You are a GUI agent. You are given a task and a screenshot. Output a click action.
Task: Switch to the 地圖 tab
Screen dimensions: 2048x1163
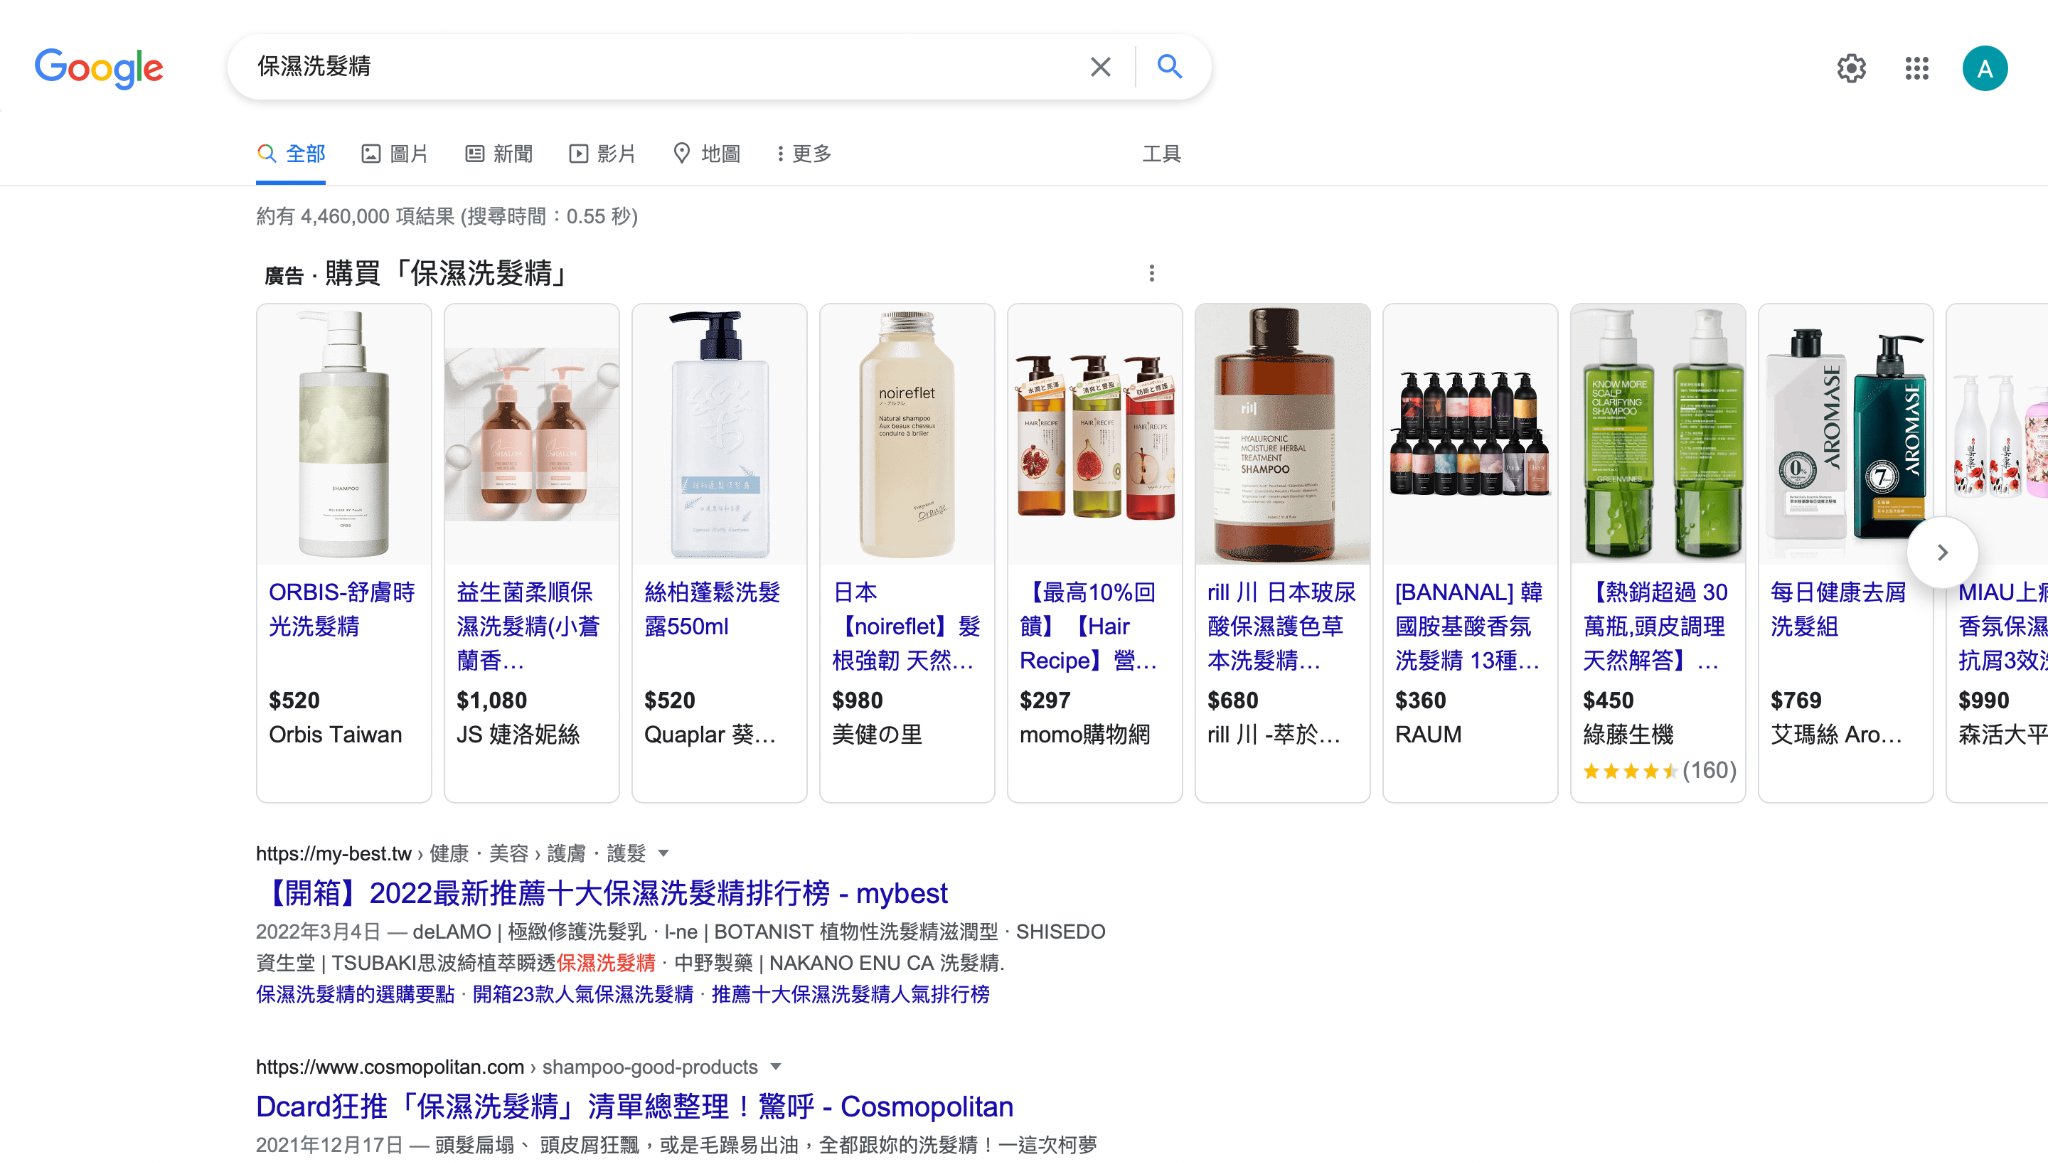click(x=707, y=154)
